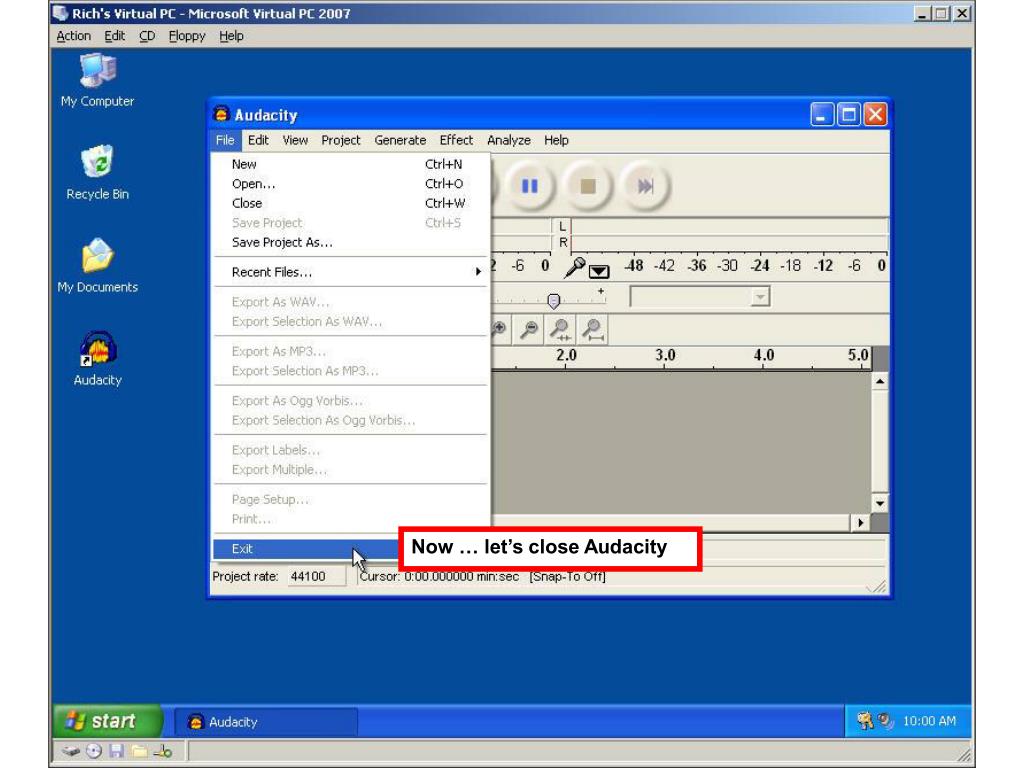Open the dropdown arrow beside the microphone icon
Image resolution: width=1024 pixels, height=768 pixels.
[x=599, y=270]
